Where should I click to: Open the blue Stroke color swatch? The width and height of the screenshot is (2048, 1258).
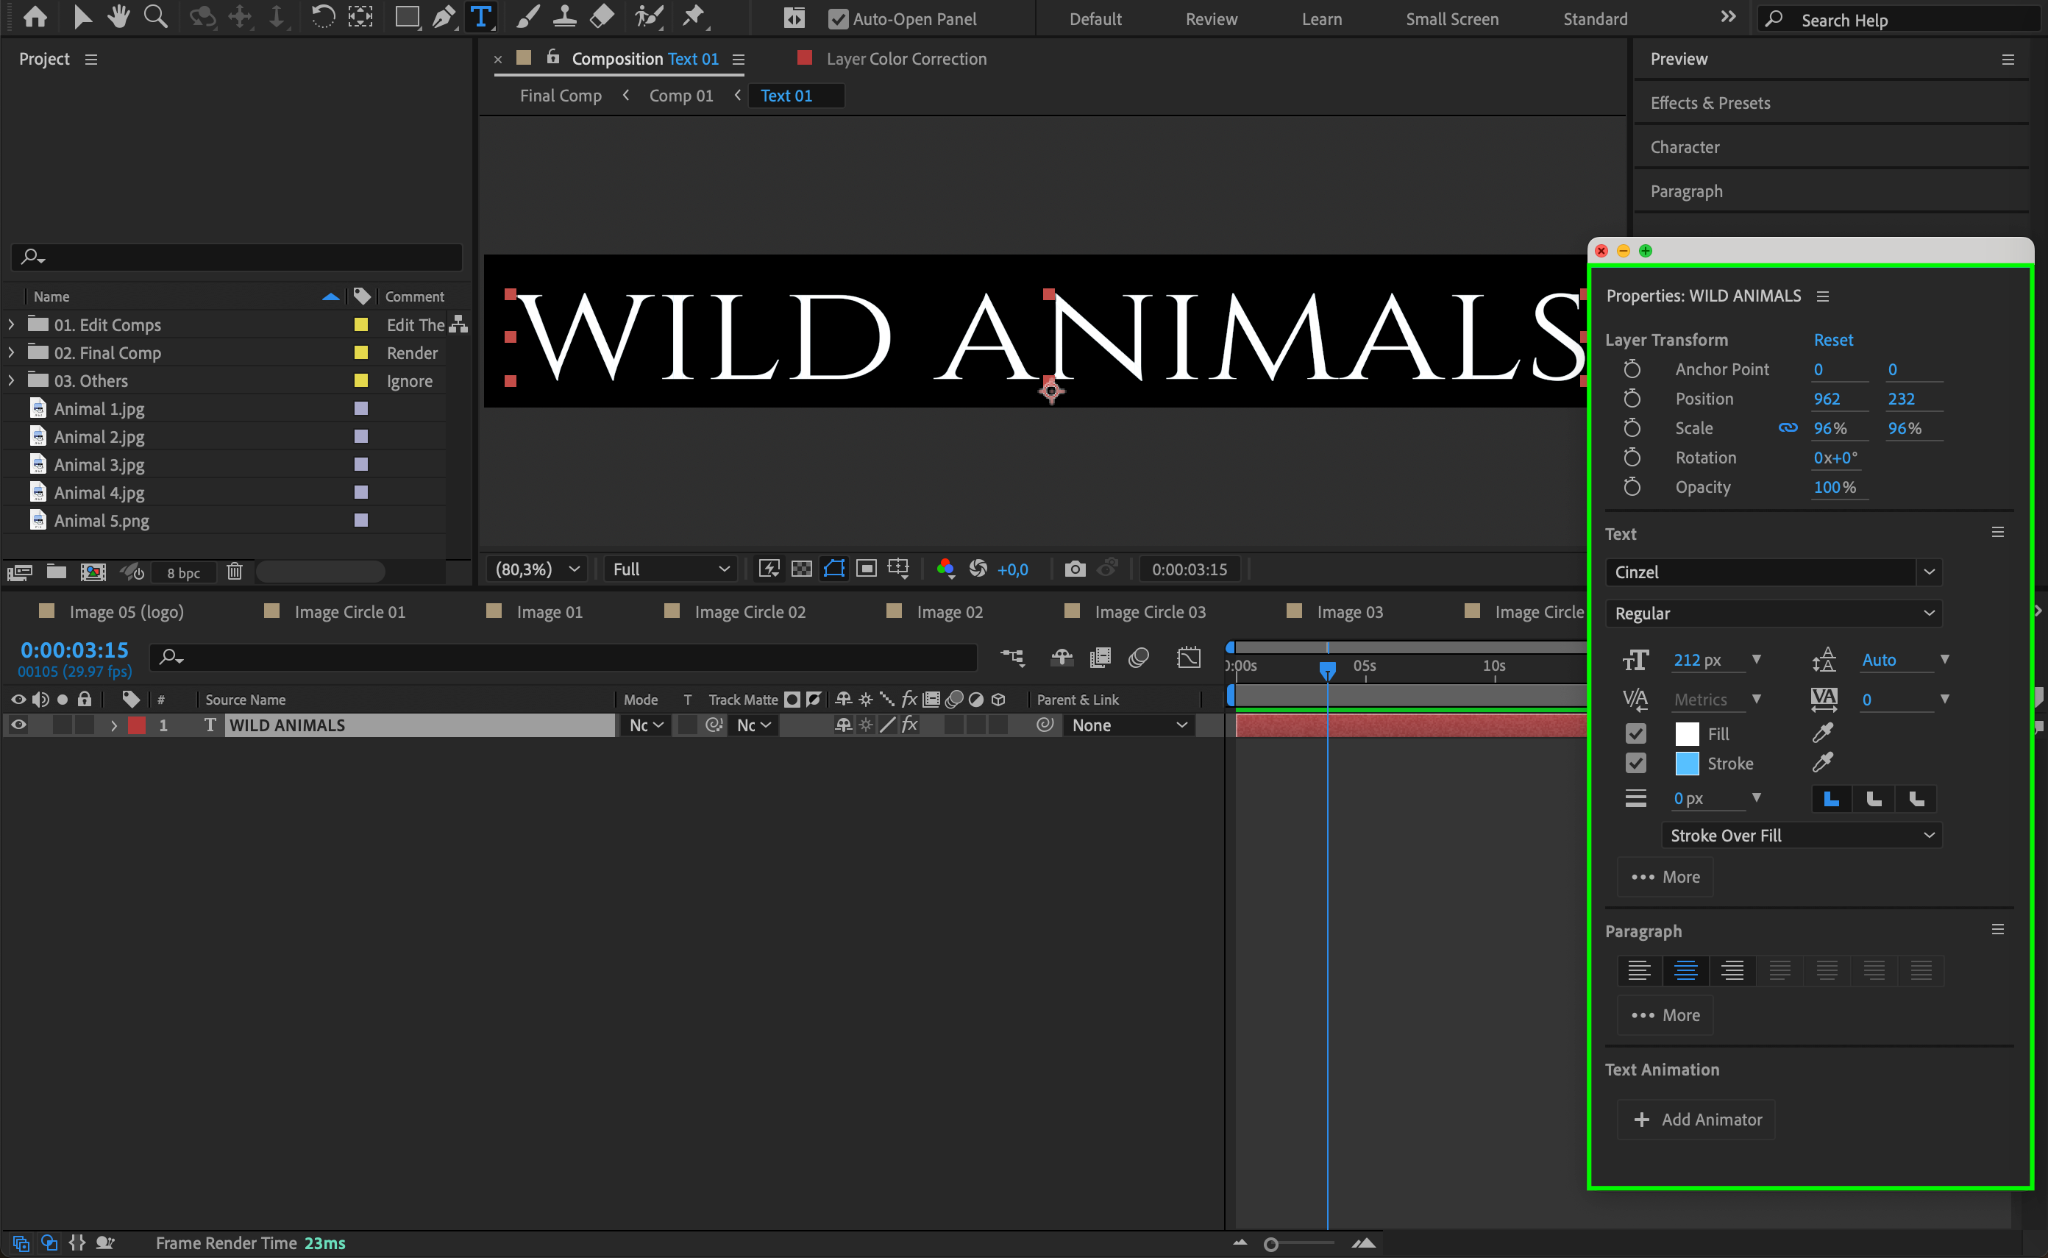[1687, 764]
